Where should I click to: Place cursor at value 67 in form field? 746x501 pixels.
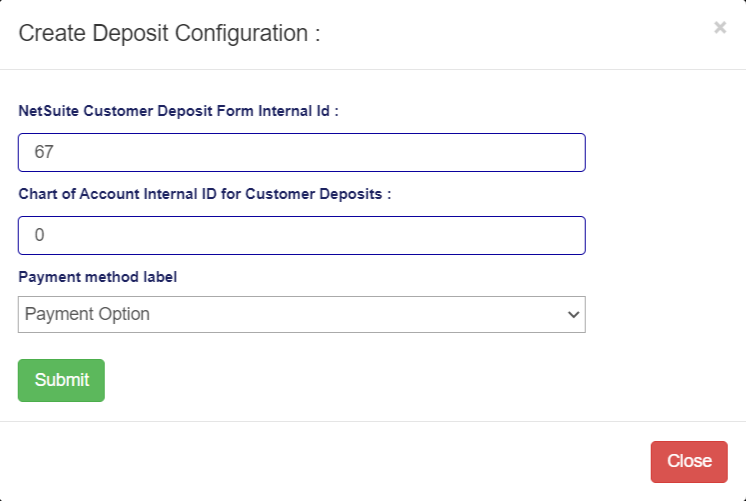tap(44, 153)
